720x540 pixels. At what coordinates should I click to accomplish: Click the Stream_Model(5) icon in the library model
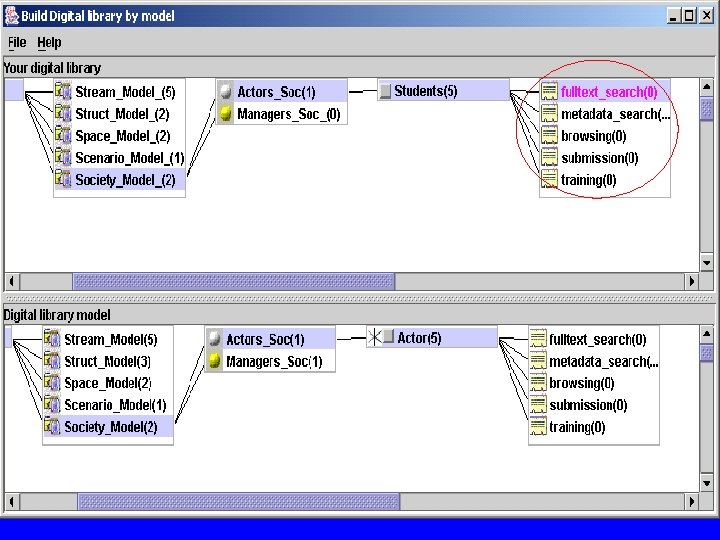[52, 339]
